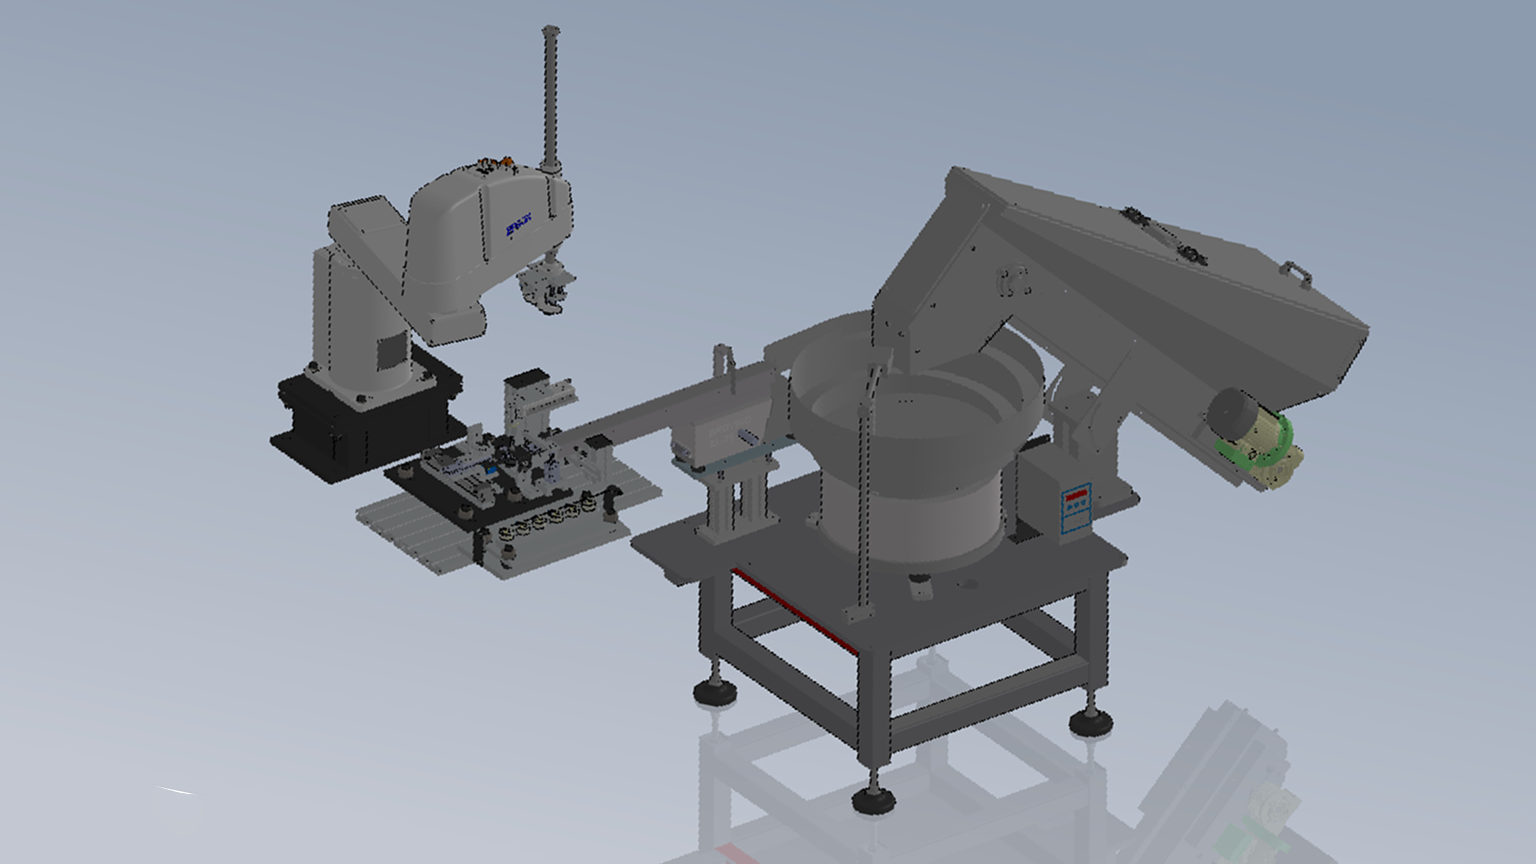Screen dimensions: 1536x864
Task: Click the left leveling foot of table
Action: (712, 690)
